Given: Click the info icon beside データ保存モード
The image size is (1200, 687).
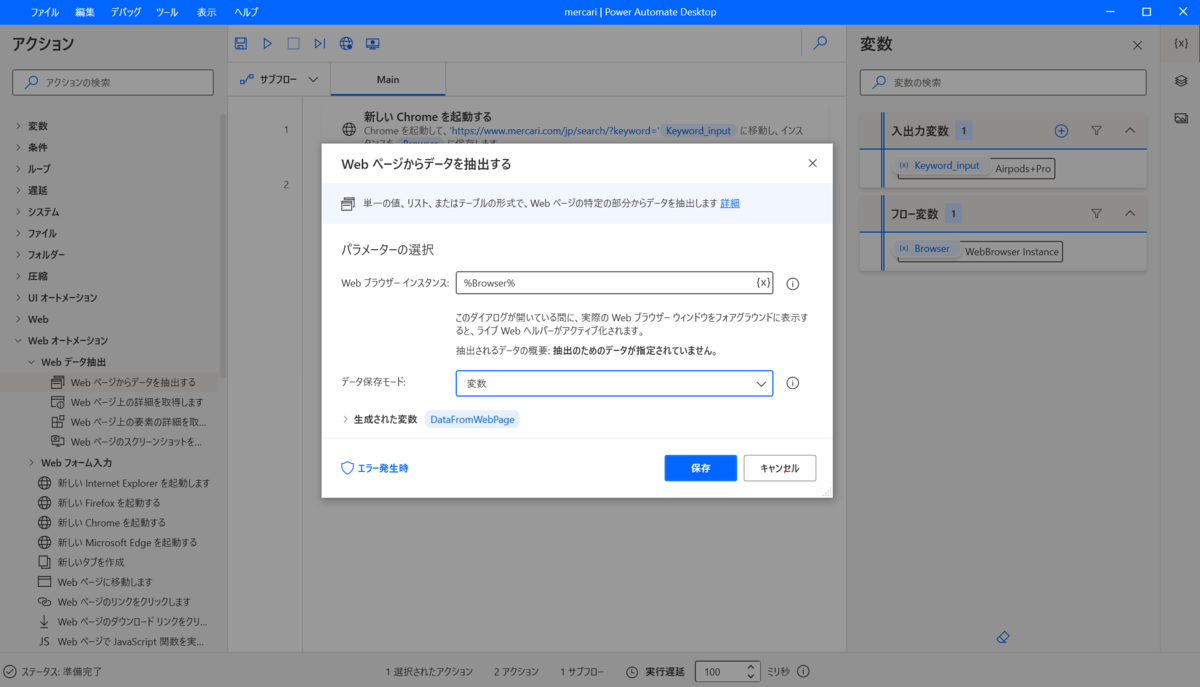Looking at the screenshot, I should pyautogui.click(x=792, y=383).
